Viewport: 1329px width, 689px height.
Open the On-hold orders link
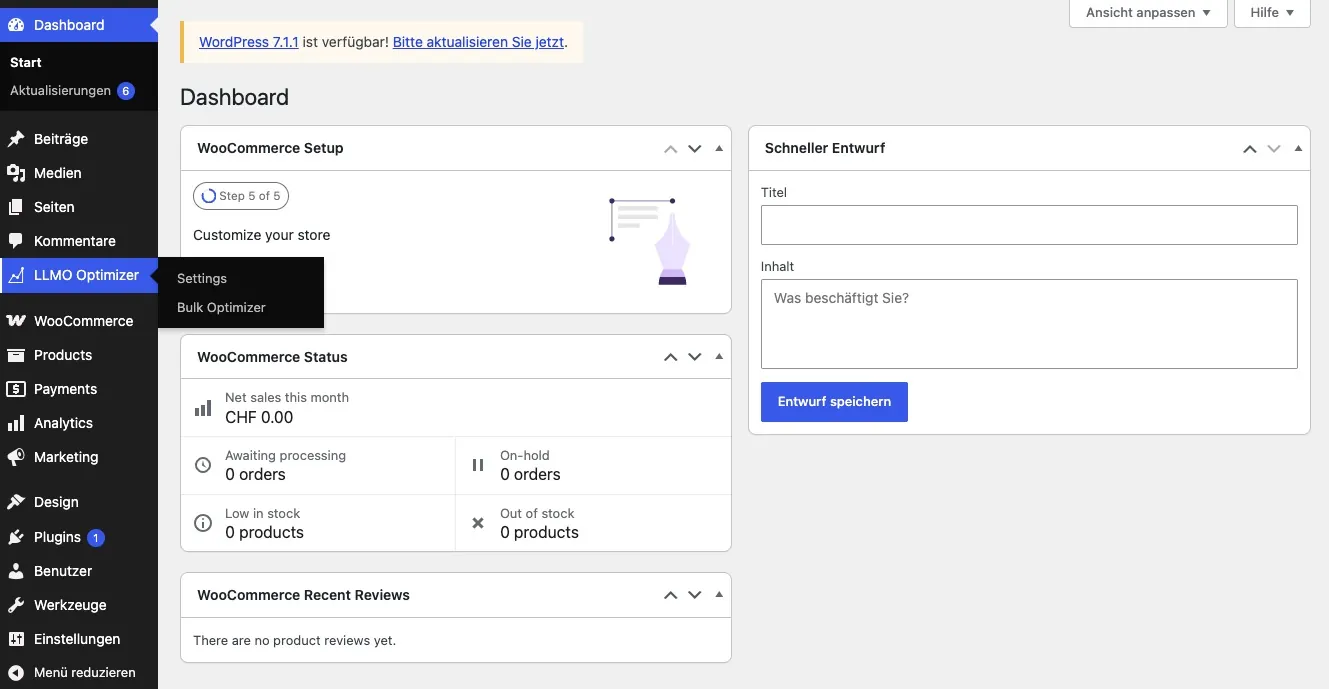click(593, 465)
